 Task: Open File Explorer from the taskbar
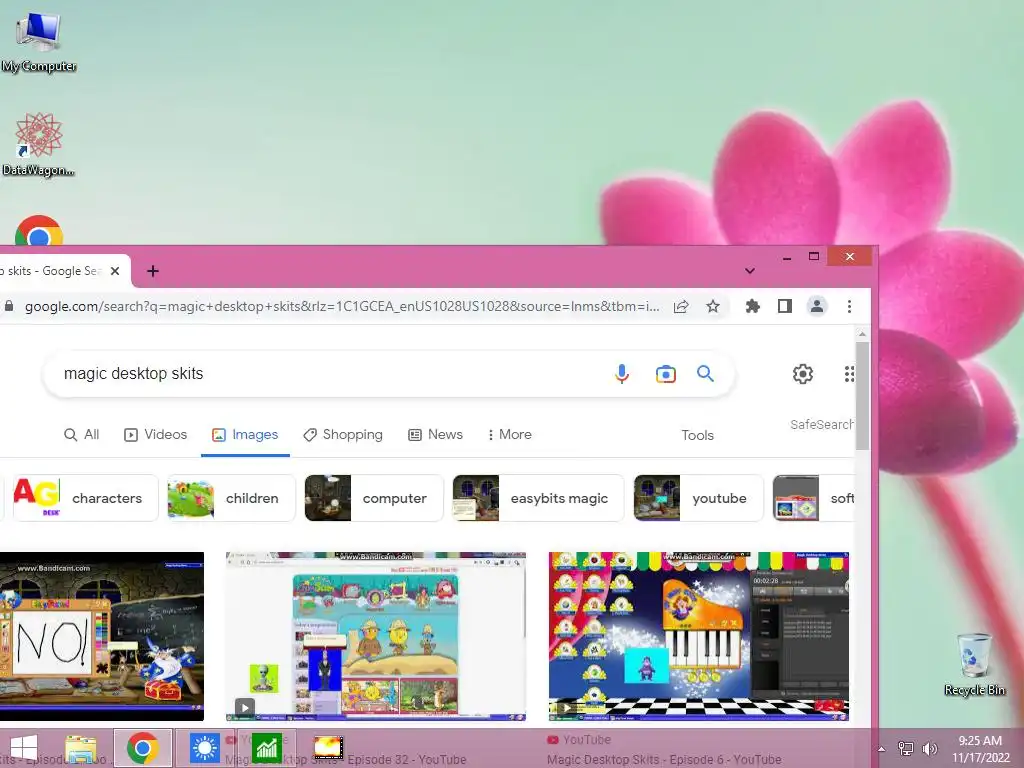[82, 748]
